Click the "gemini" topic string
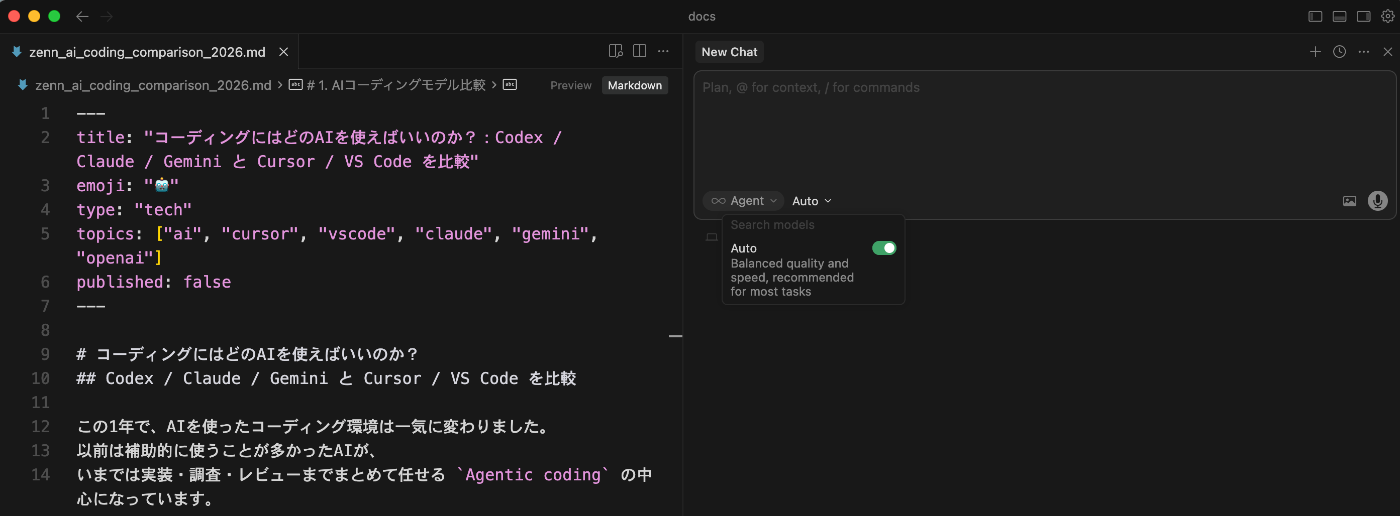The width and height of the screenshot is (1400, 516). (550, 234)
